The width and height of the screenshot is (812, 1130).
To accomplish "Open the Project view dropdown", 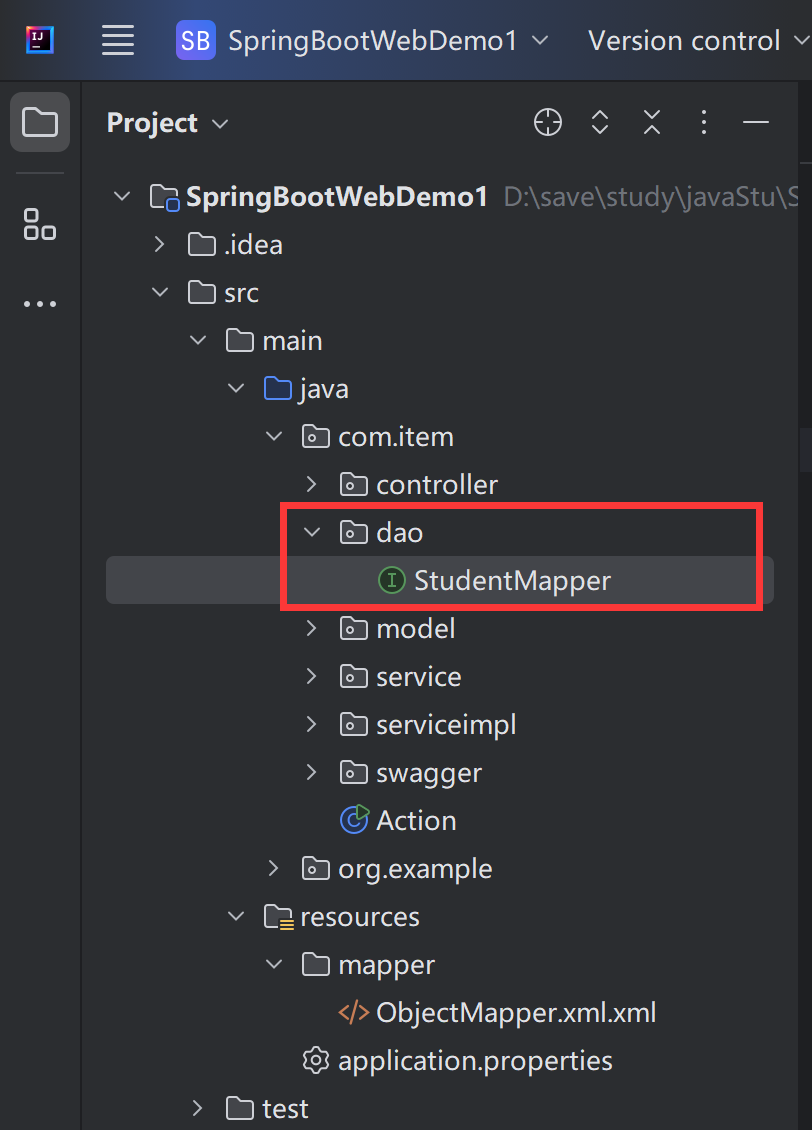I will tap(168, 123).
